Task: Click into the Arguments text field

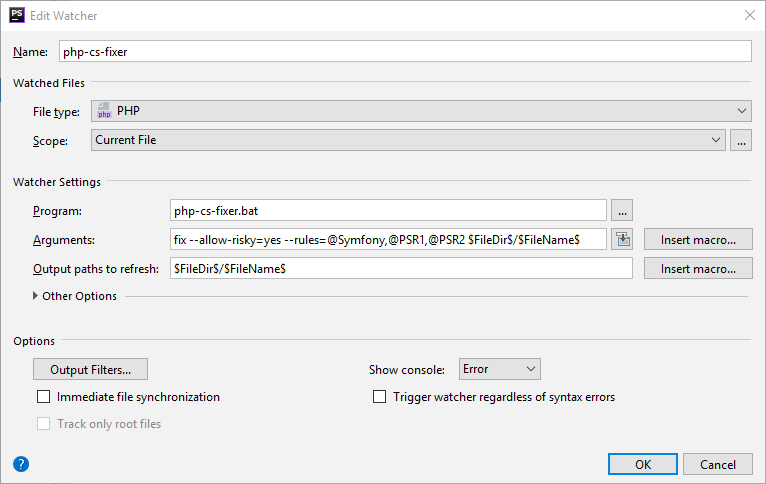Action: (388, 239)
